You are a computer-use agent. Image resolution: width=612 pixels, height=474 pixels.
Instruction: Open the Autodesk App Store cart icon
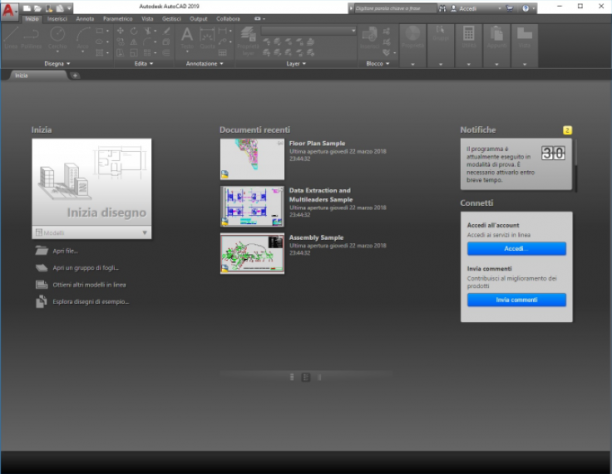(509, 8)
